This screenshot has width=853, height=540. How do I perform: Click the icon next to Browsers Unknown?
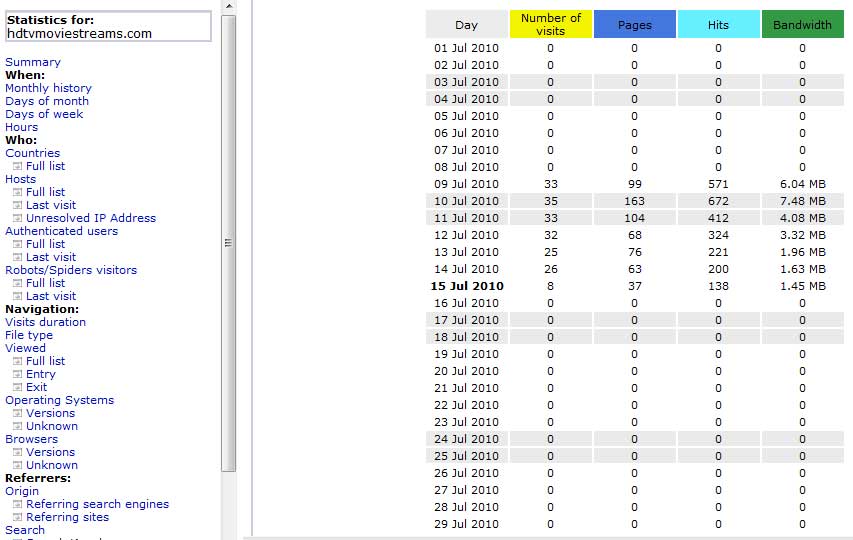click(17, 465)
